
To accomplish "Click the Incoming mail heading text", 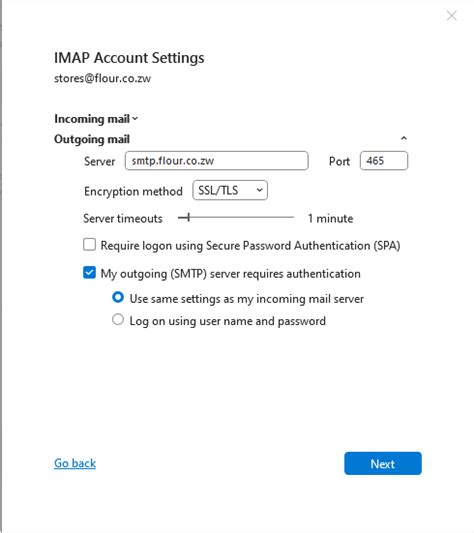I will coord(92,119).
